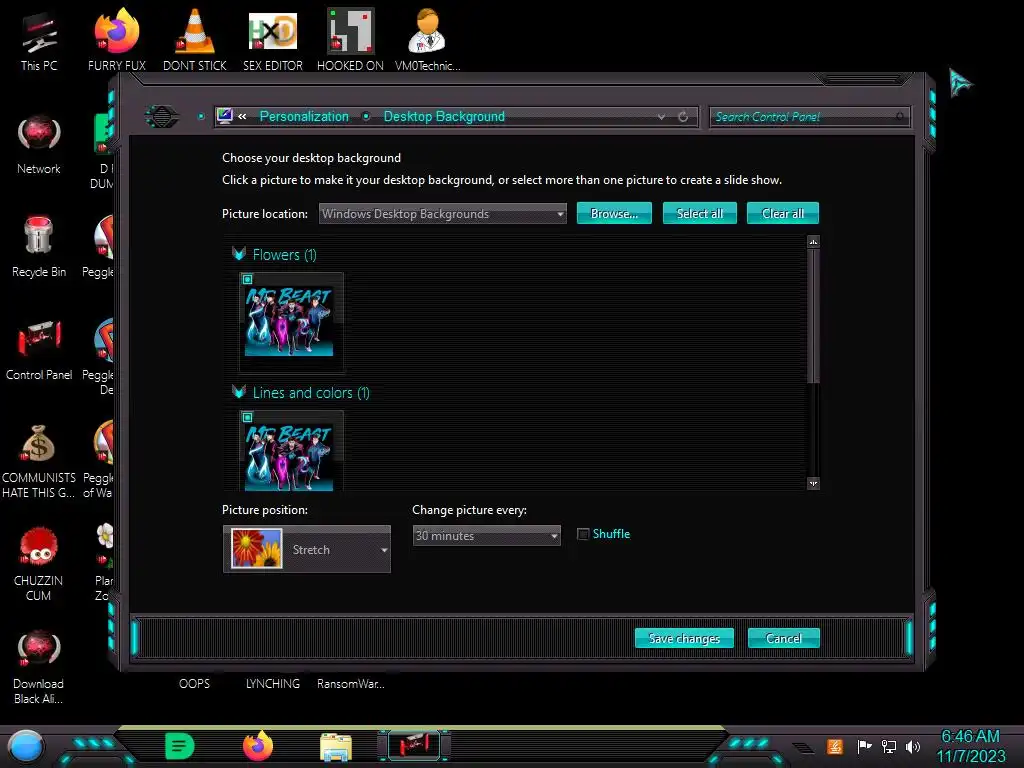Click the address bar double chevron
The width and height of the screenshot is (1024, 768).
tap(242, 117)
